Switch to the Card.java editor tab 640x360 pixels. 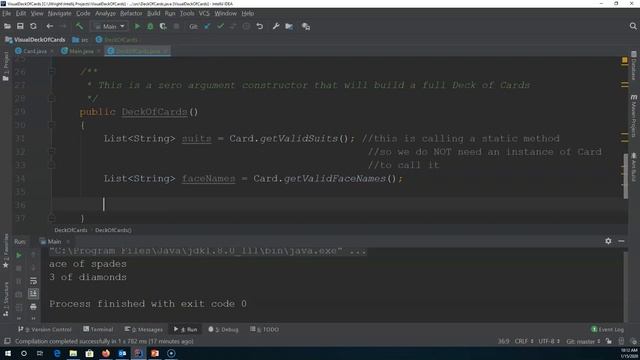pyautogui.click(x=34, y=51)
